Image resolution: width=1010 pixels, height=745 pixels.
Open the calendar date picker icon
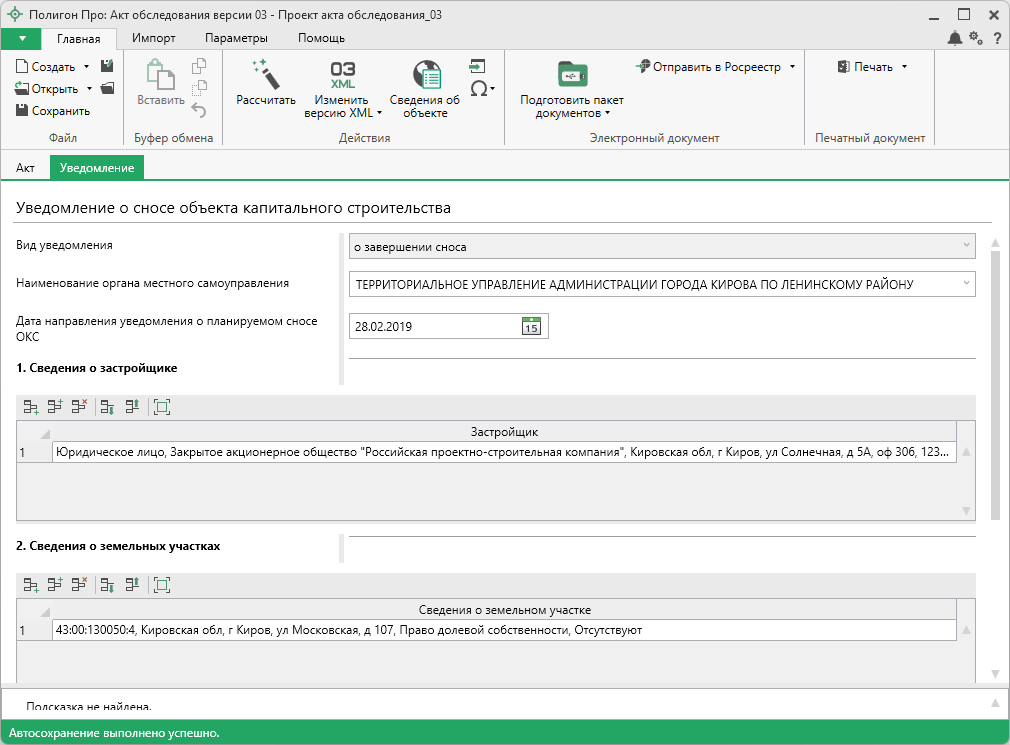[531, 326]
